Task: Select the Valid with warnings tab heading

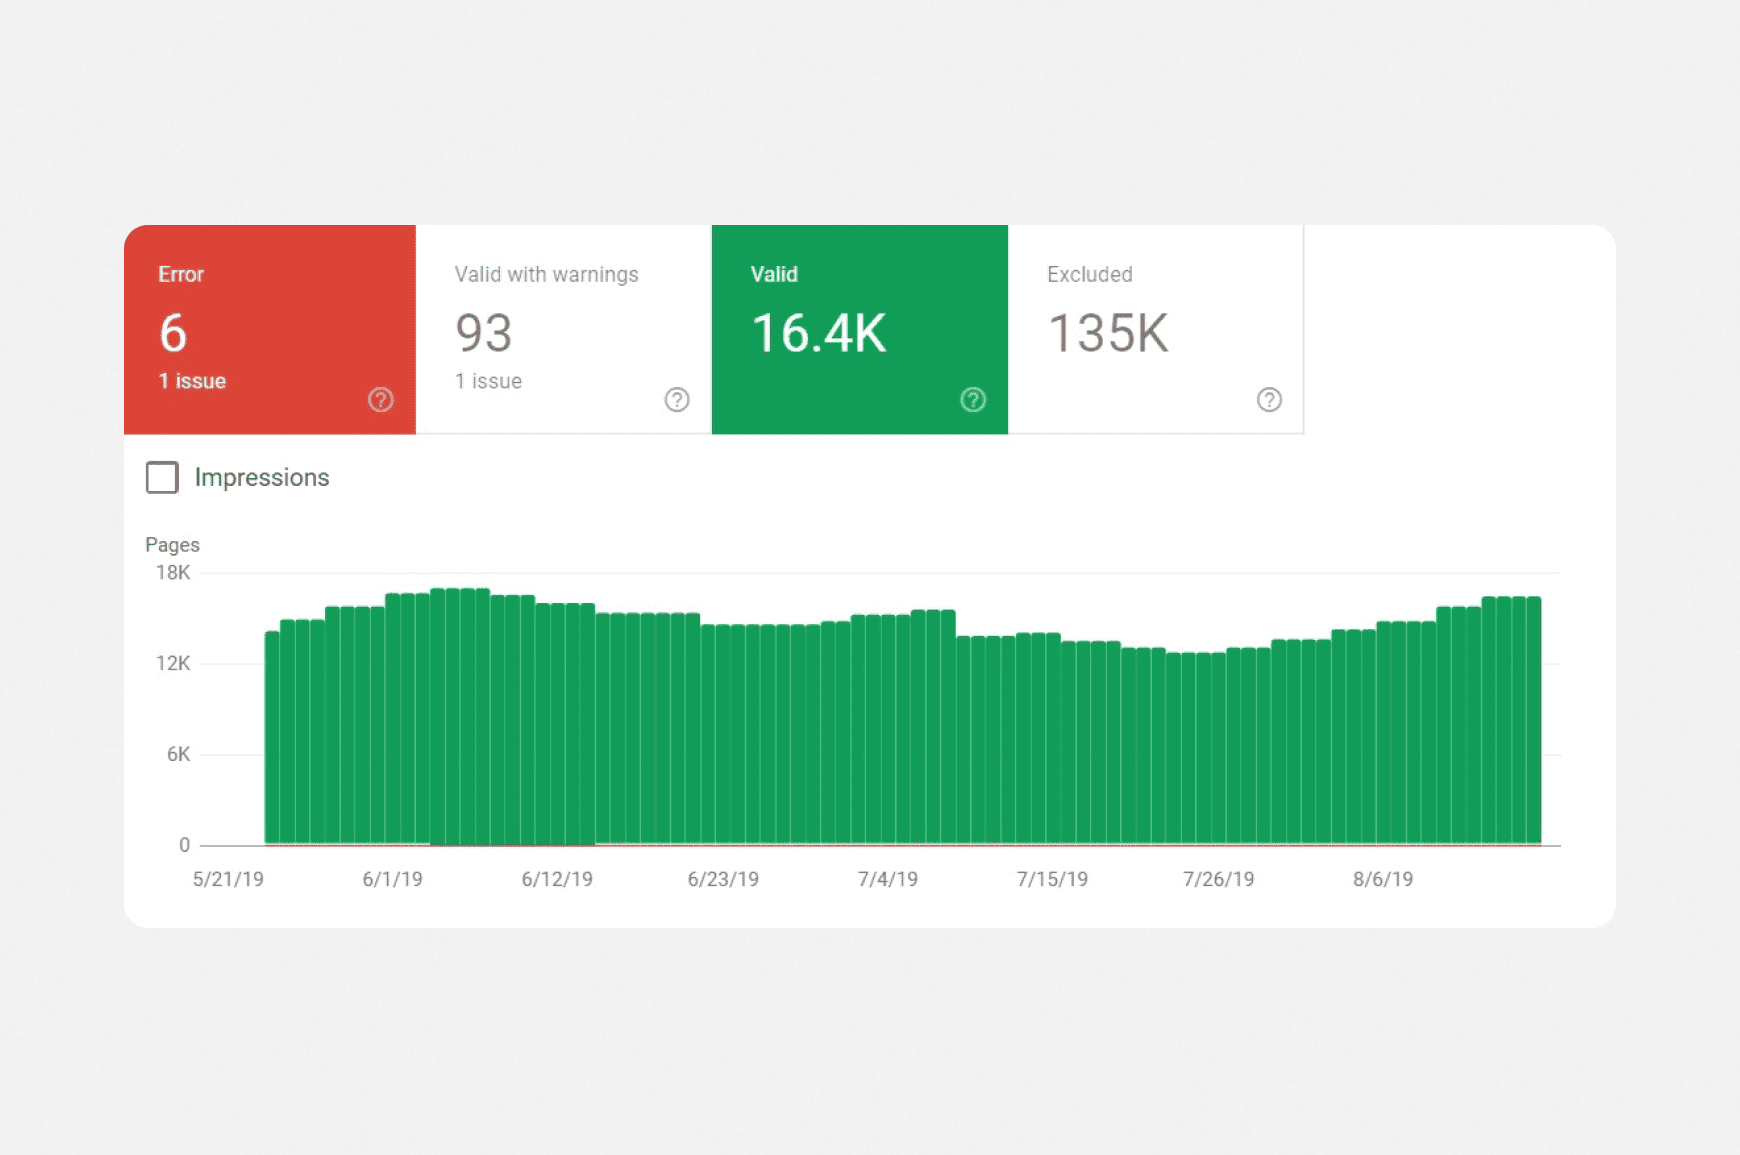Action: [x=546, y=275]
